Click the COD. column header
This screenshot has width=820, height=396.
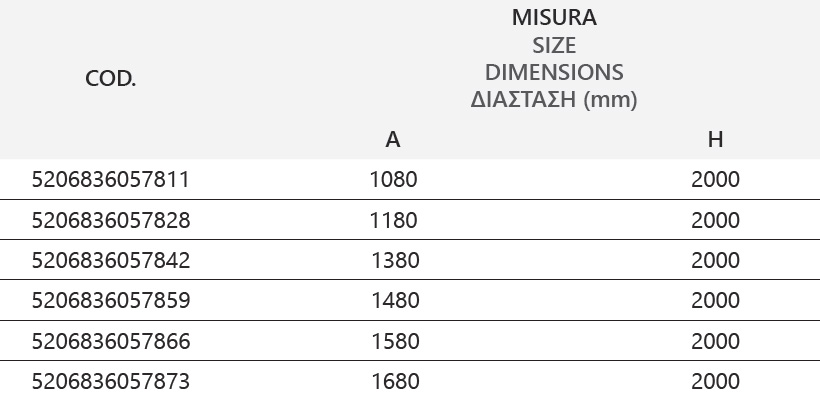(x=110, y=79)
